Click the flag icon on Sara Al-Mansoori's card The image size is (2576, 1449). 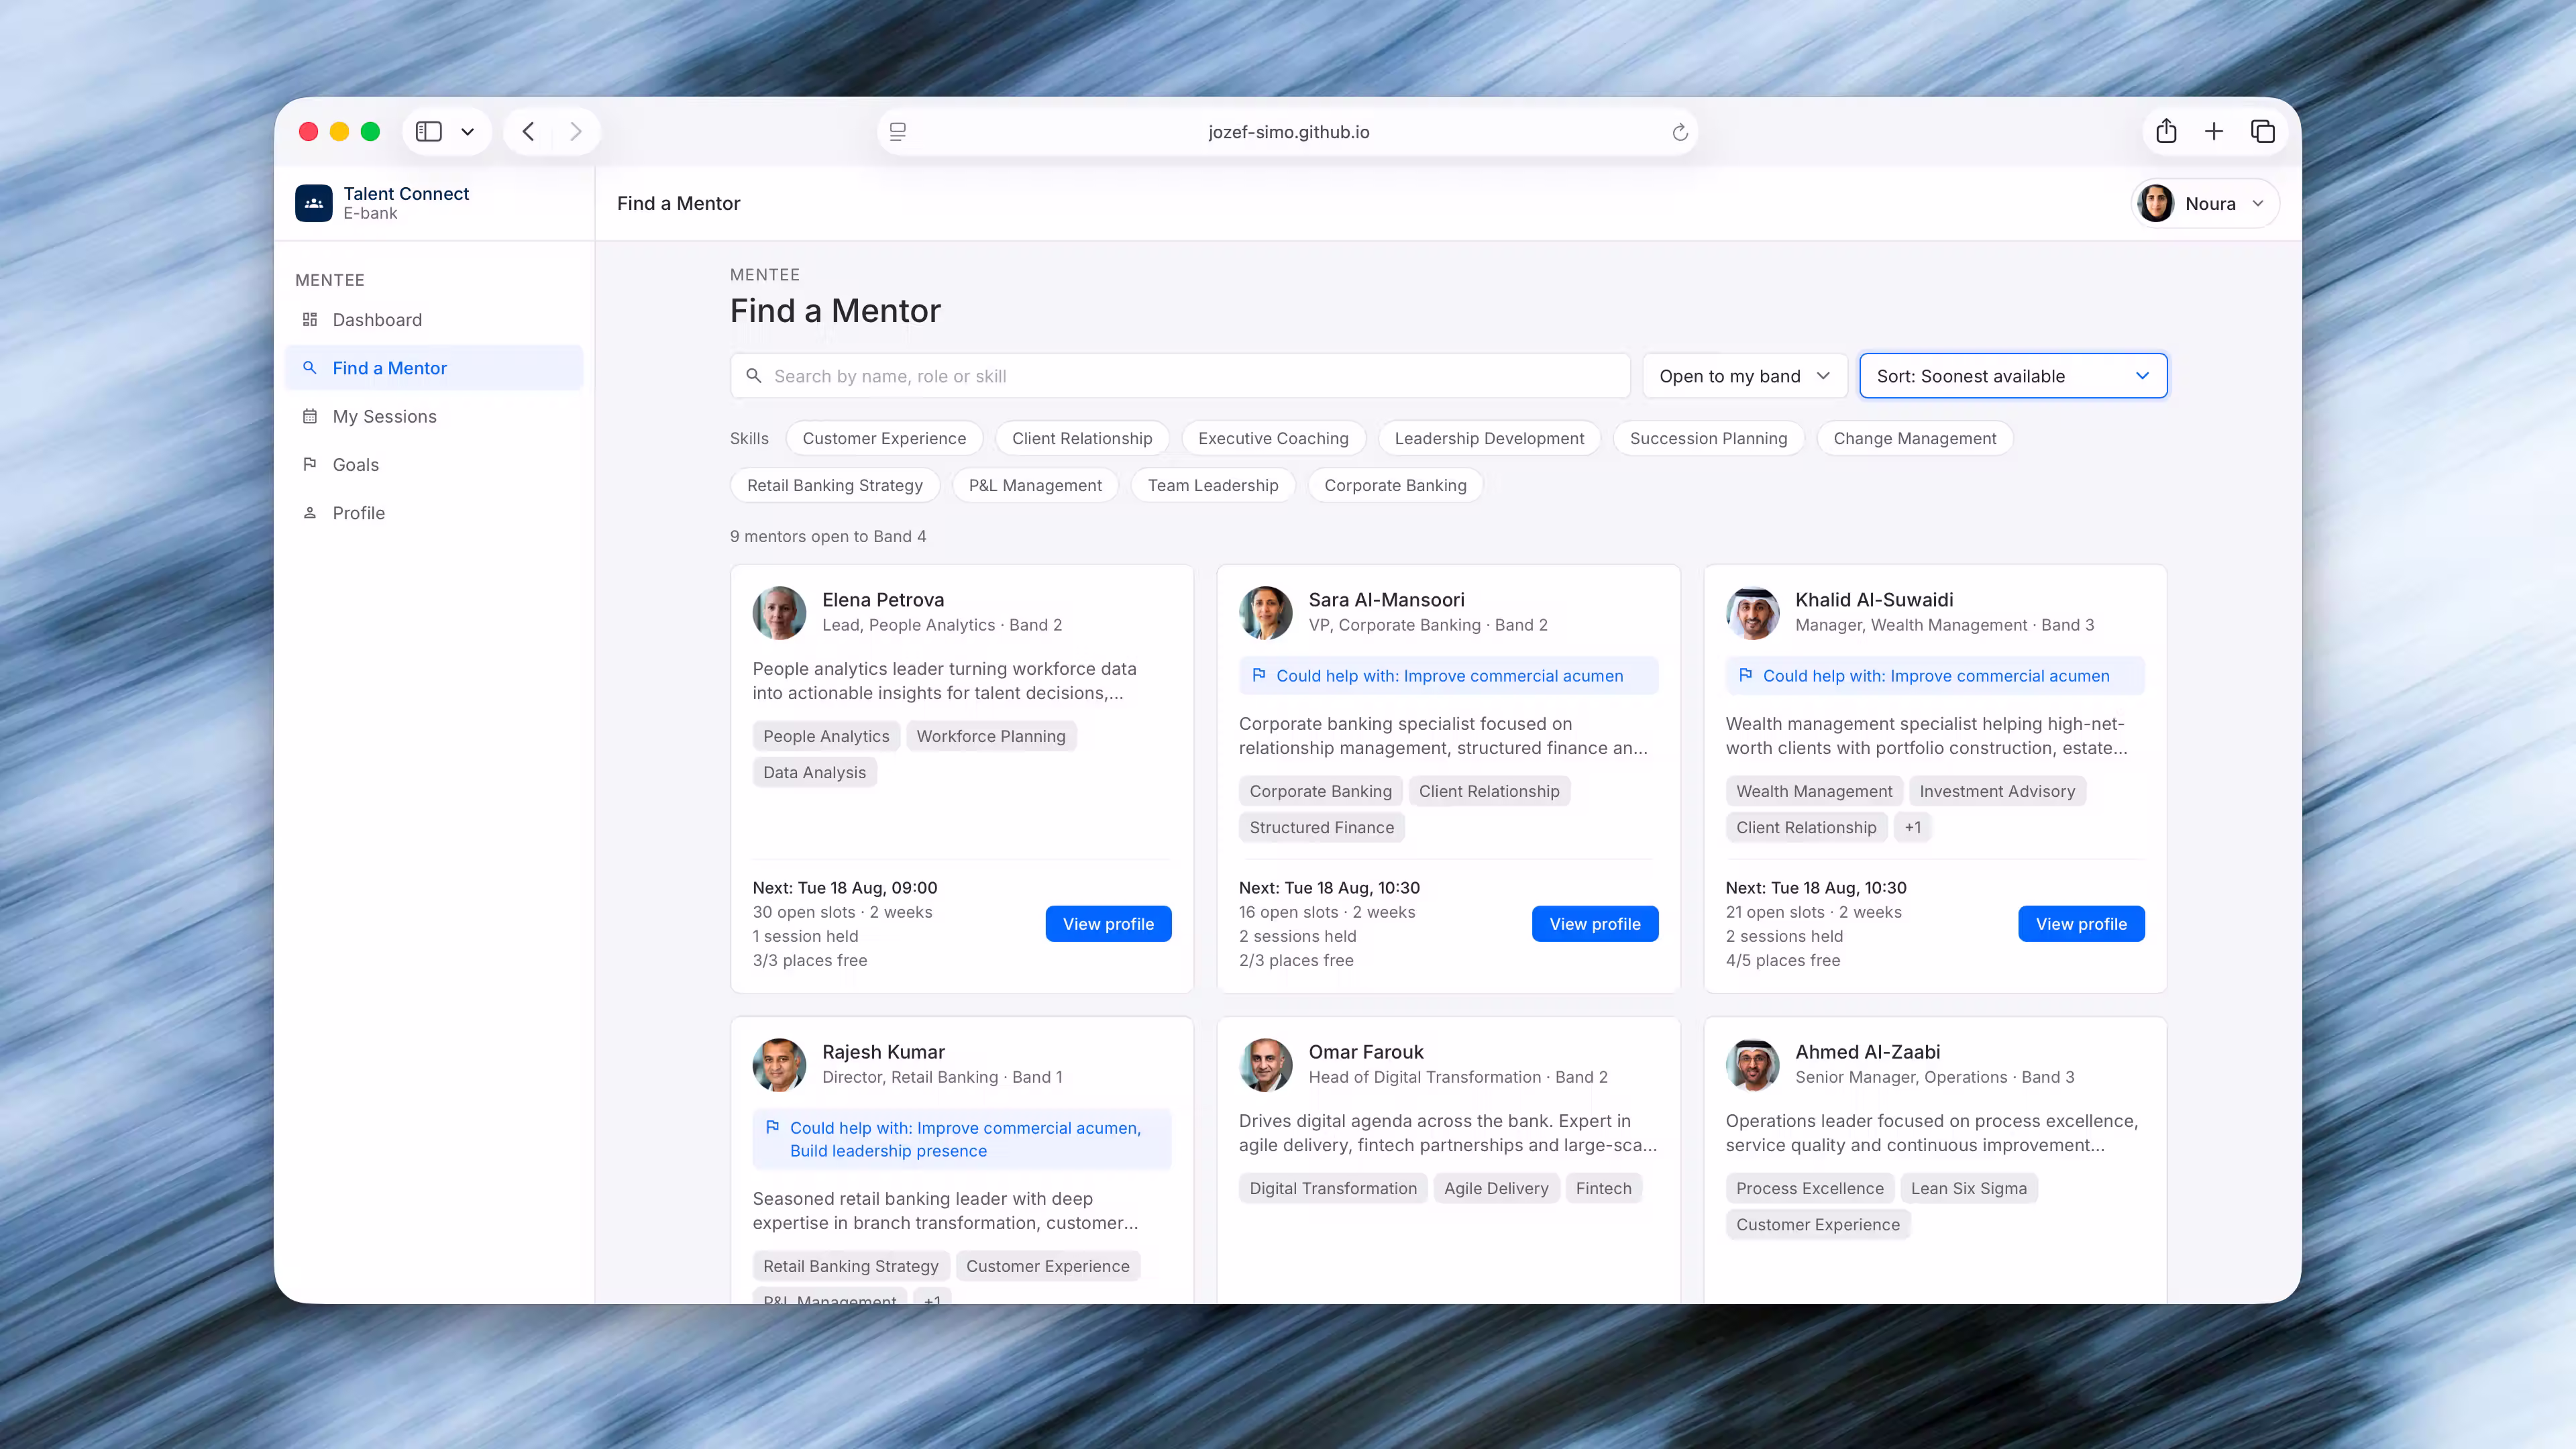(1259, 675)
